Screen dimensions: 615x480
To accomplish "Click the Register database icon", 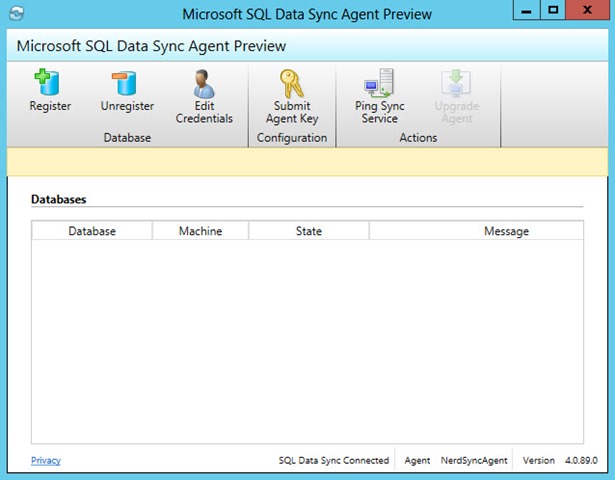I will [49, 83].
